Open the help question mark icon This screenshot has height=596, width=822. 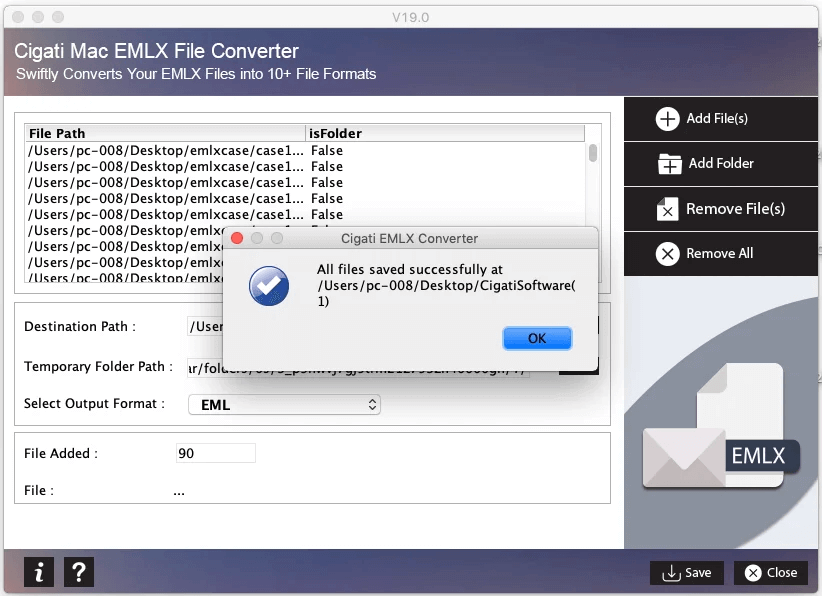tap(79, 572)
